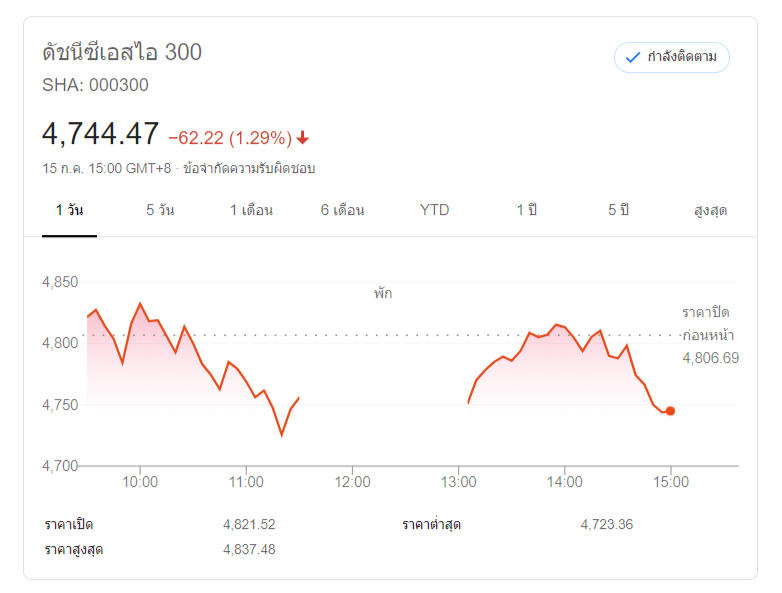Click the ราคาต่ำสุด low price value
Screen dimensions: 782x593
click(x=606, y=524)
